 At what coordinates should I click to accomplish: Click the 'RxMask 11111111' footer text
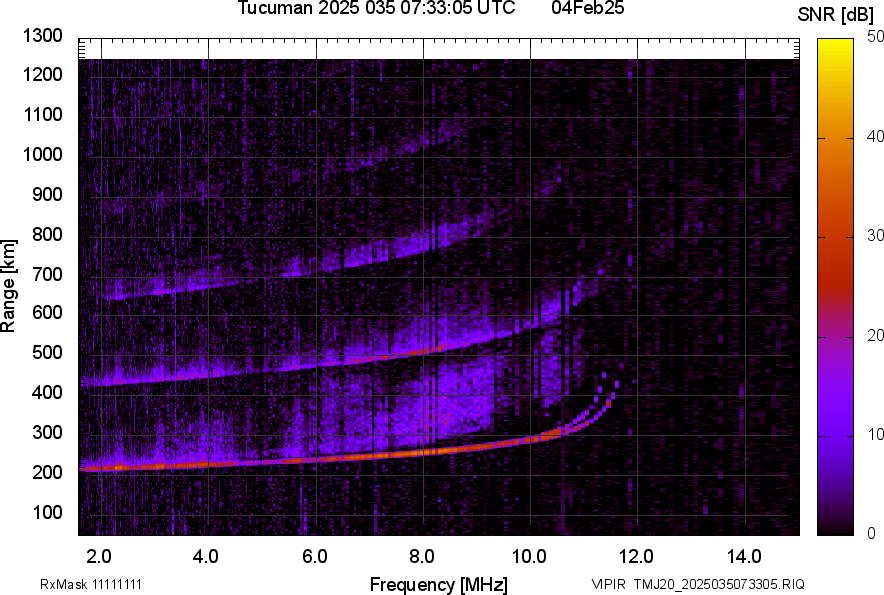point(91,584)
